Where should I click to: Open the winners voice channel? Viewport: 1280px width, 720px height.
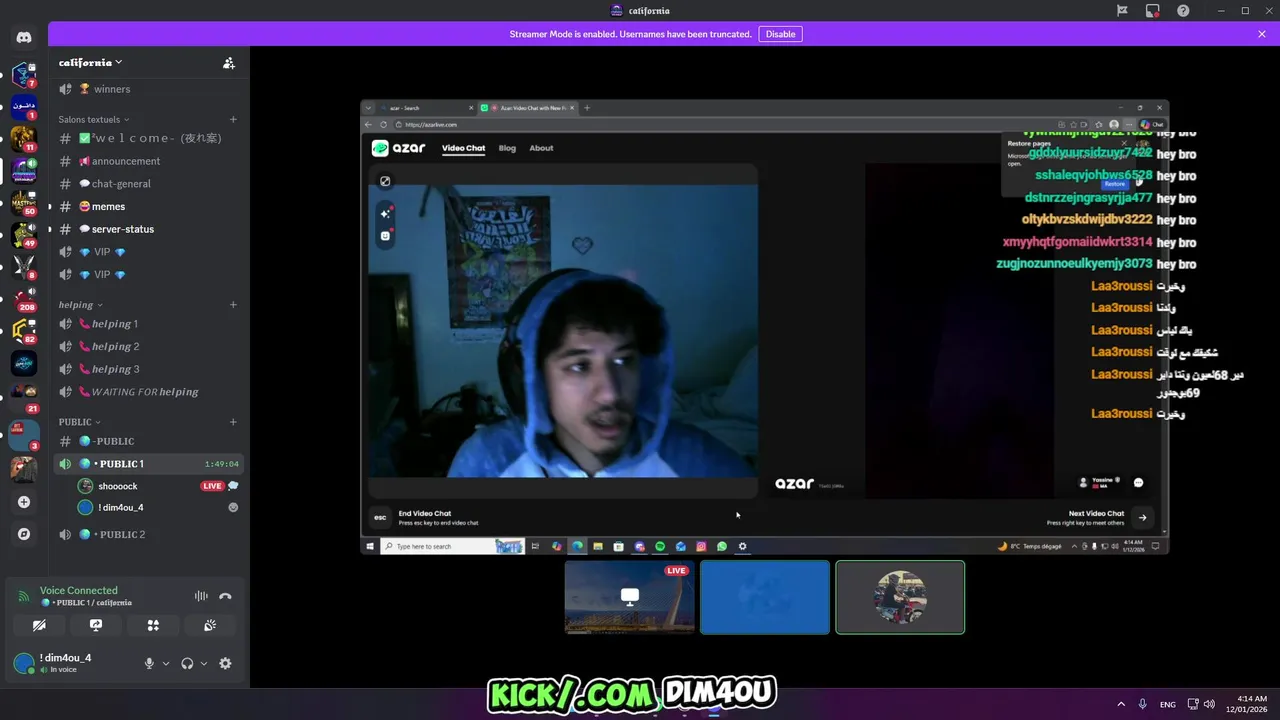pyautogui.click(x=148, y=89)
